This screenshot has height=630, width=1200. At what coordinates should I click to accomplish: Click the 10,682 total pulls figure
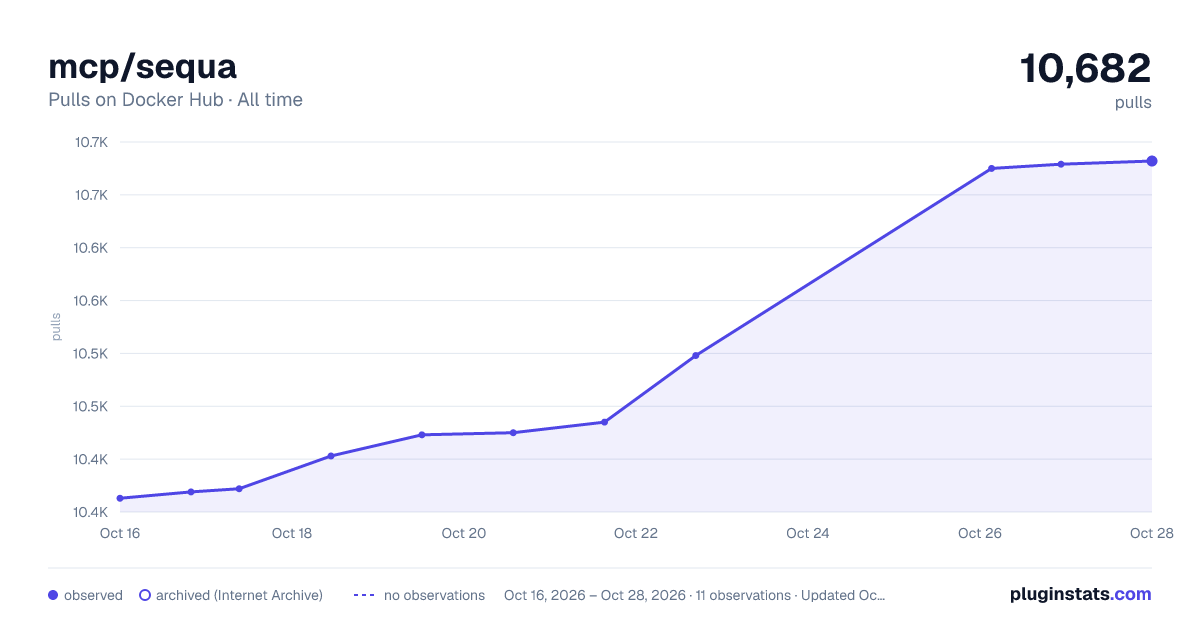tap(1086, 68)
